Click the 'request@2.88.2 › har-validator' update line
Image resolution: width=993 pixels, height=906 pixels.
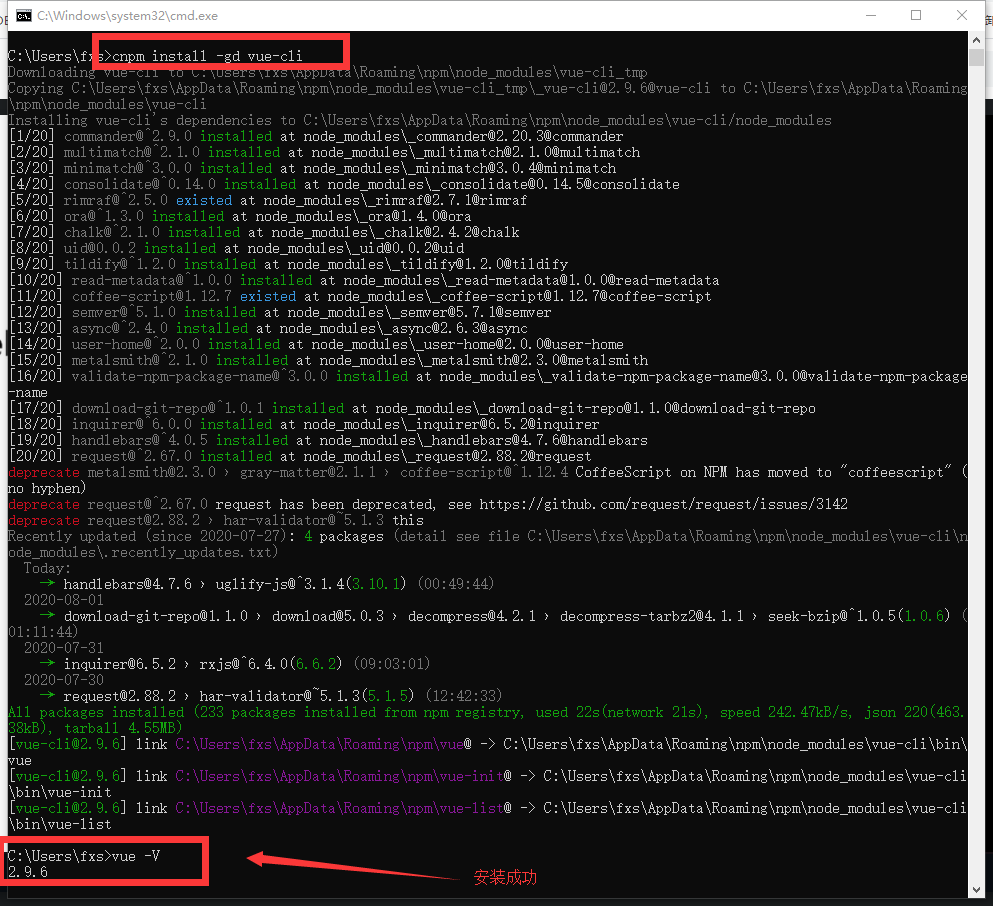[x=271, y=696]
